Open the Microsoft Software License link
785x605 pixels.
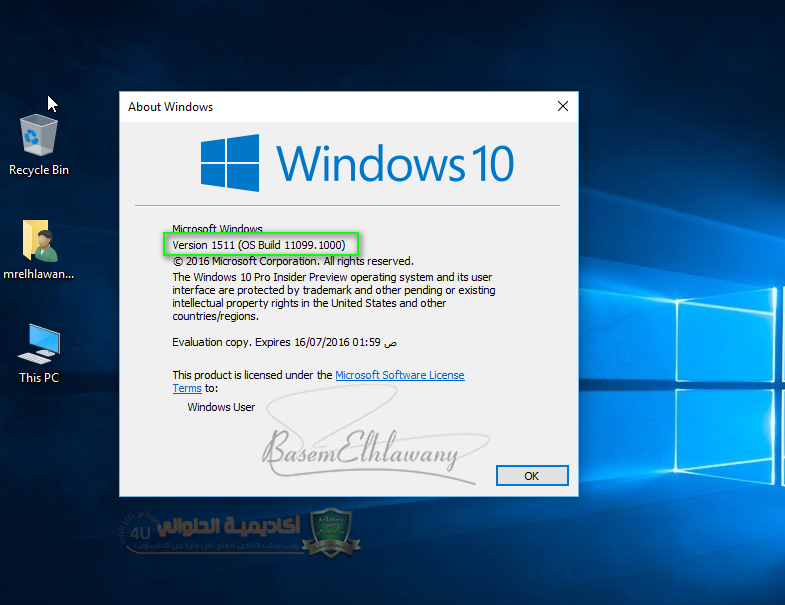pos(400,375)
